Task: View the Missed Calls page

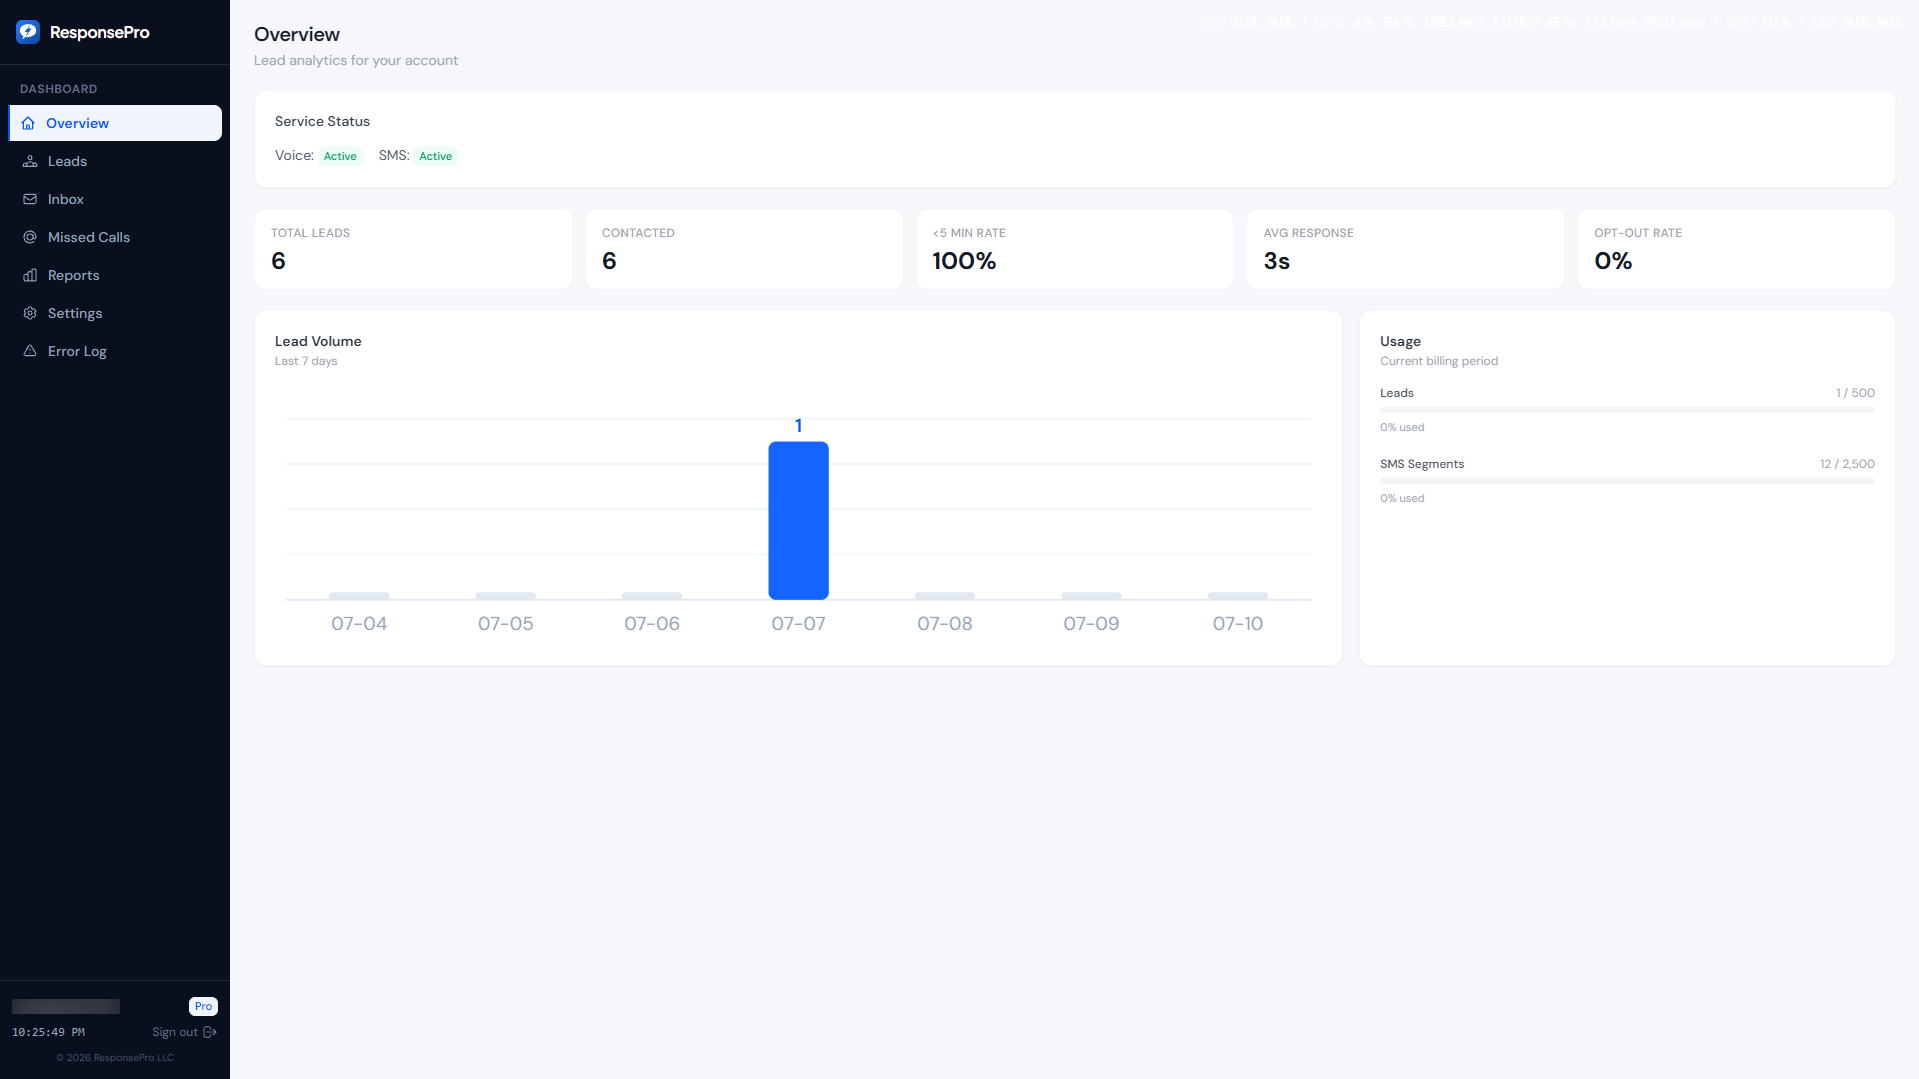Action: (115, 237)
